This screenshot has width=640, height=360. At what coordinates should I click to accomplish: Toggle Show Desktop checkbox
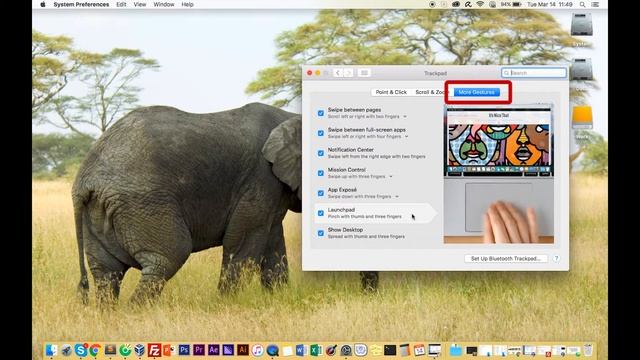click(x=320, y=233)
